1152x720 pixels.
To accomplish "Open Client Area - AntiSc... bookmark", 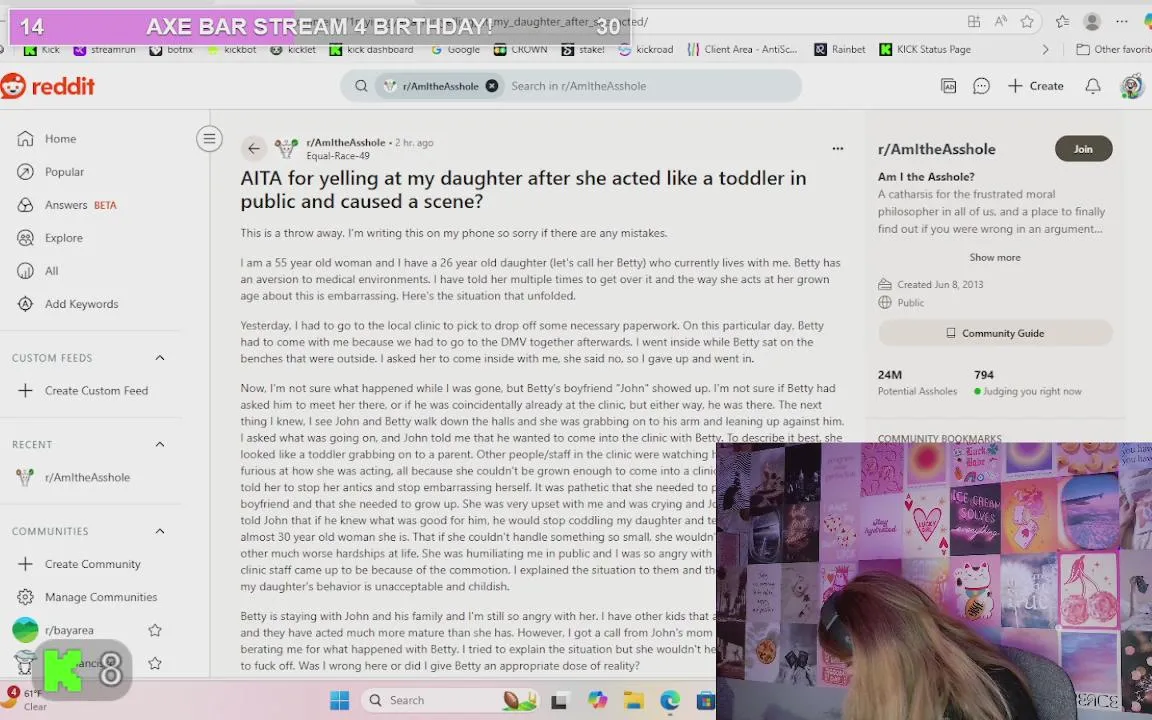I will (x=742, y=49).
